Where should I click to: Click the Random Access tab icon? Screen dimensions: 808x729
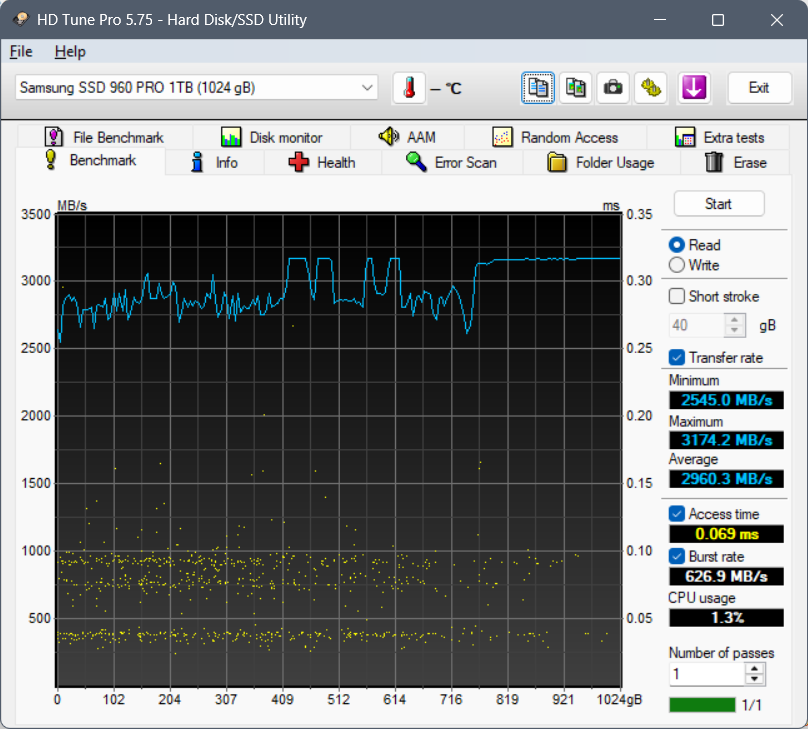[x=502, y=137]
